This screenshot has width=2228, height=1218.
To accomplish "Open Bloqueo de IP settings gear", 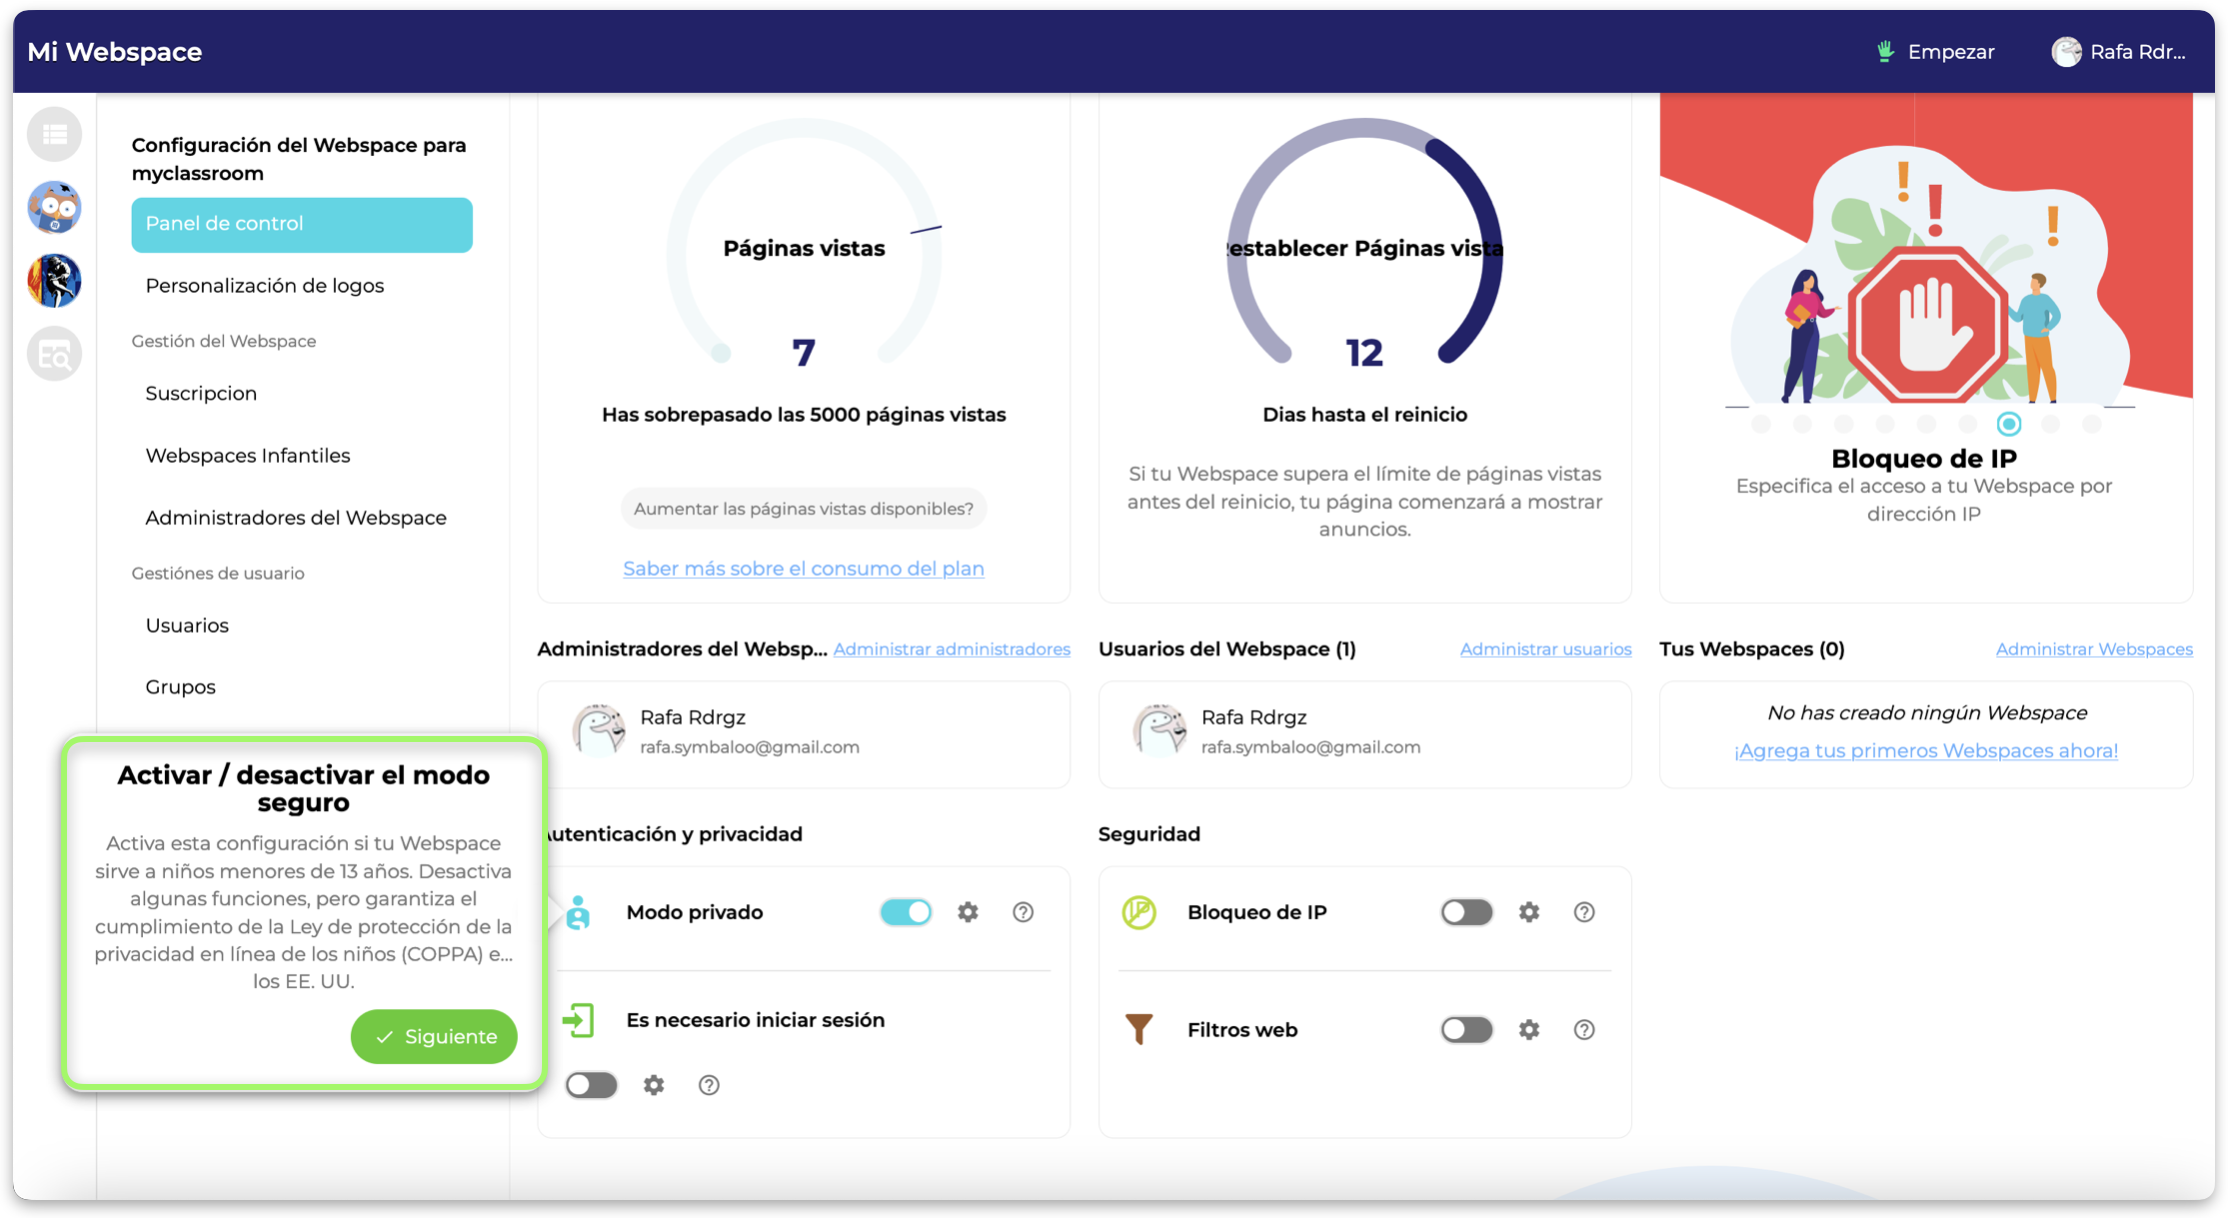I will click(x=1529, y=912).
